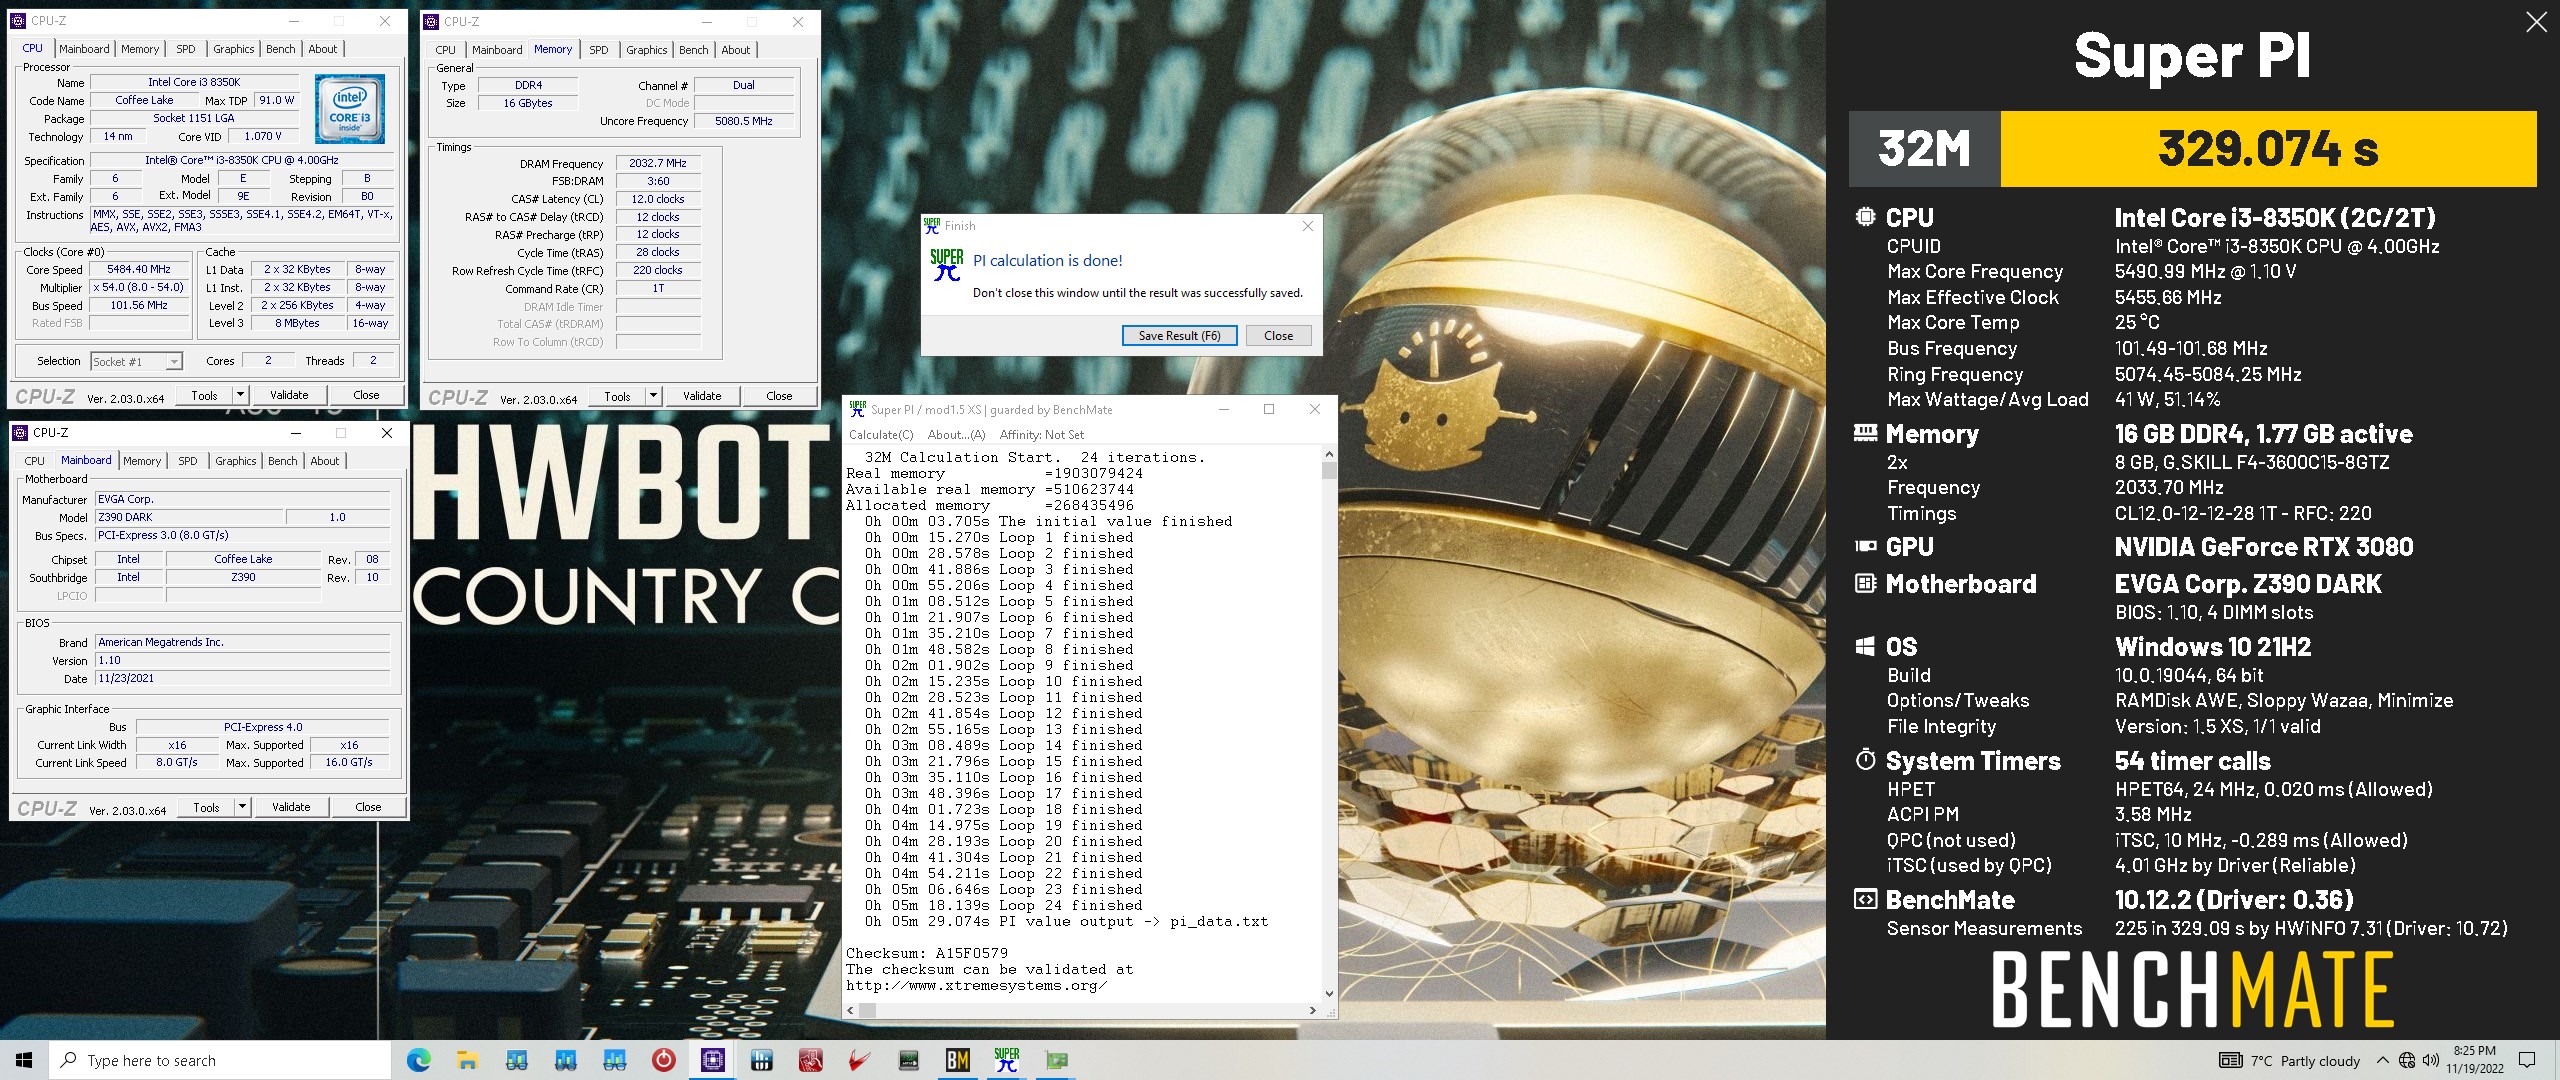
Task: Click the 329.074 s result in BenchMate panel
Action: tap(2268, 148)
